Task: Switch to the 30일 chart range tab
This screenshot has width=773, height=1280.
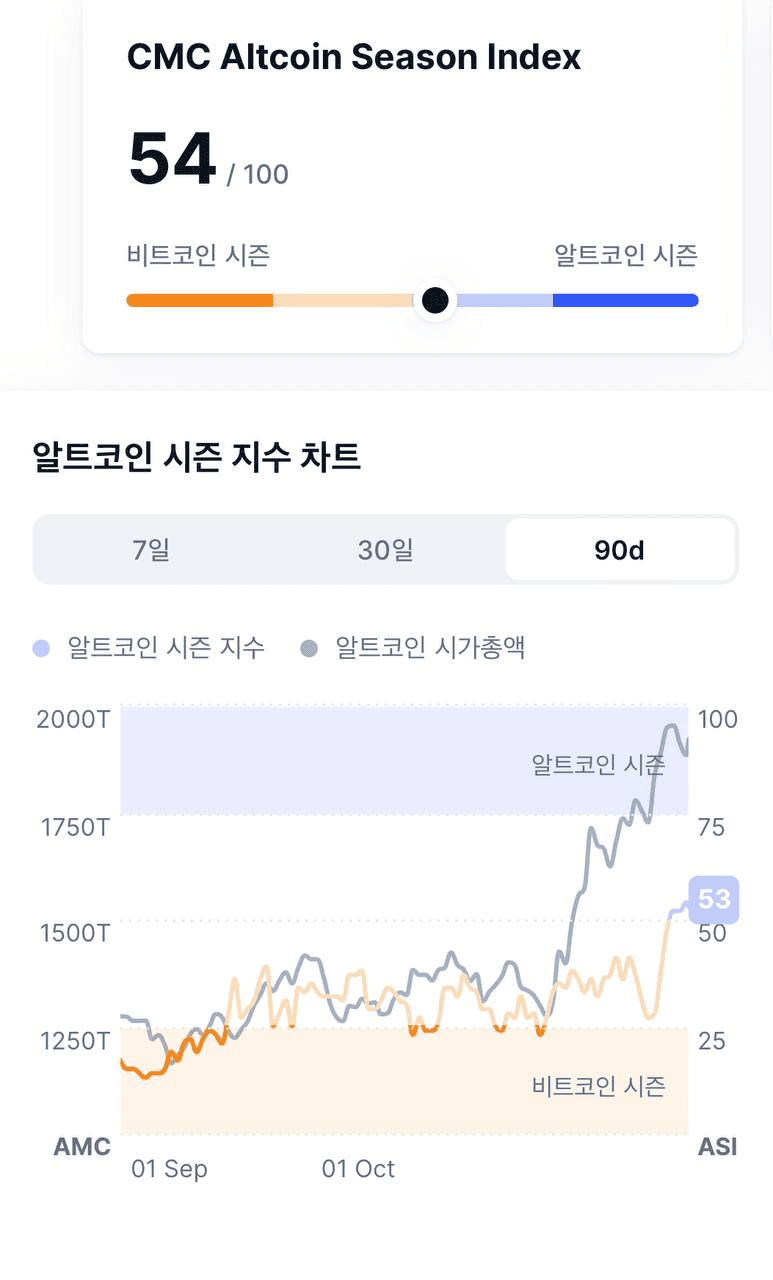Action: 386,550
